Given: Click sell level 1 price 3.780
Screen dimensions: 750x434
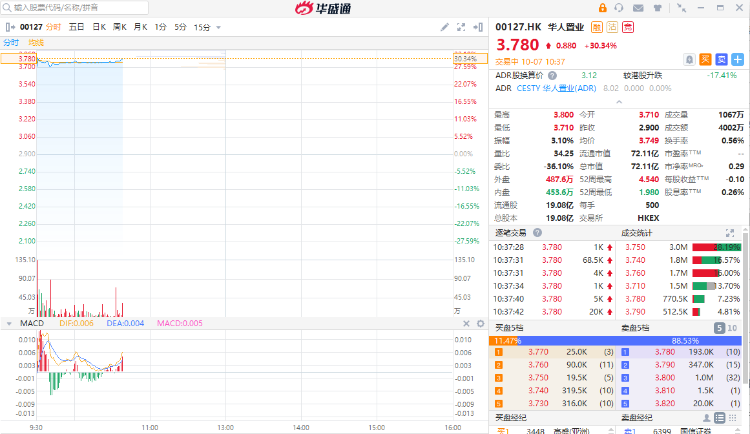Looking at the screenshot, I should 665,352.
